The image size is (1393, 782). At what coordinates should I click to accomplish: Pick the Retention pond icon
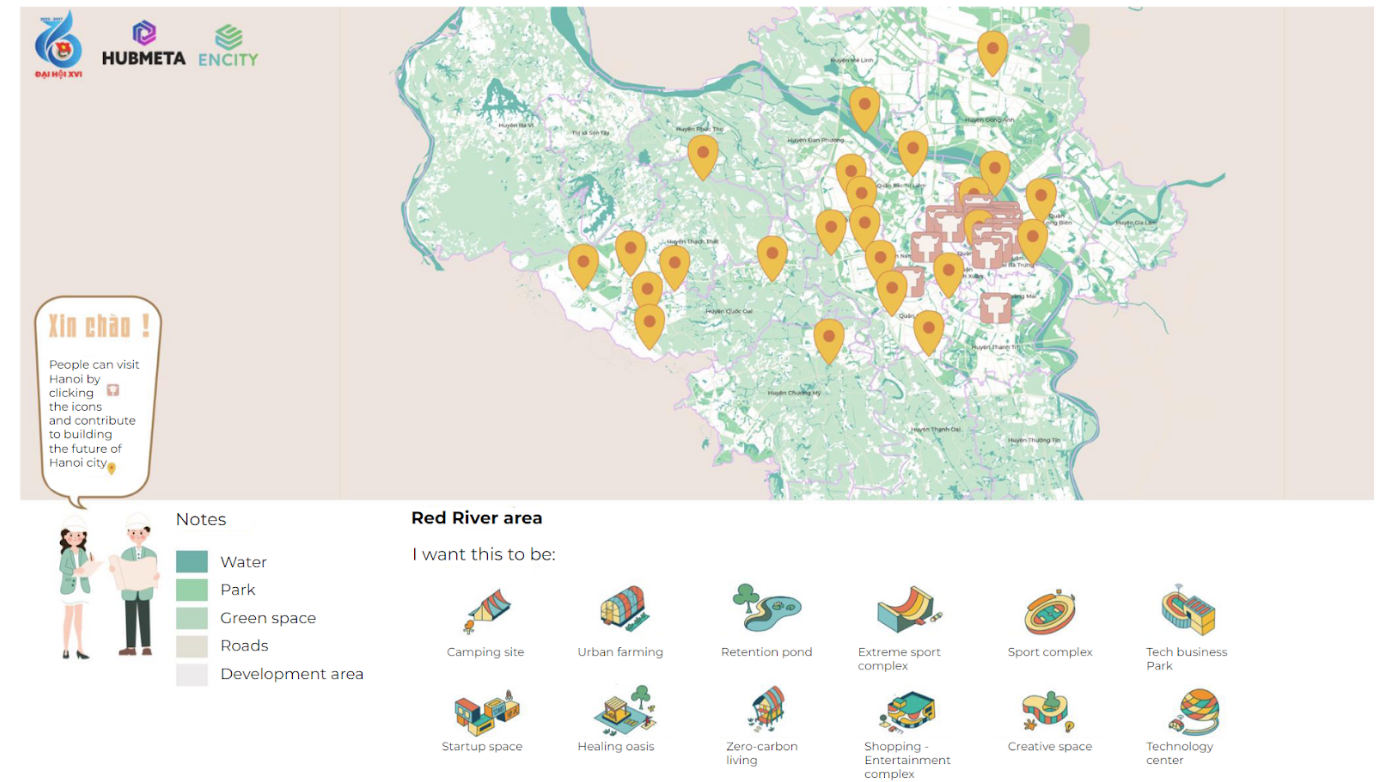[766, 607]
